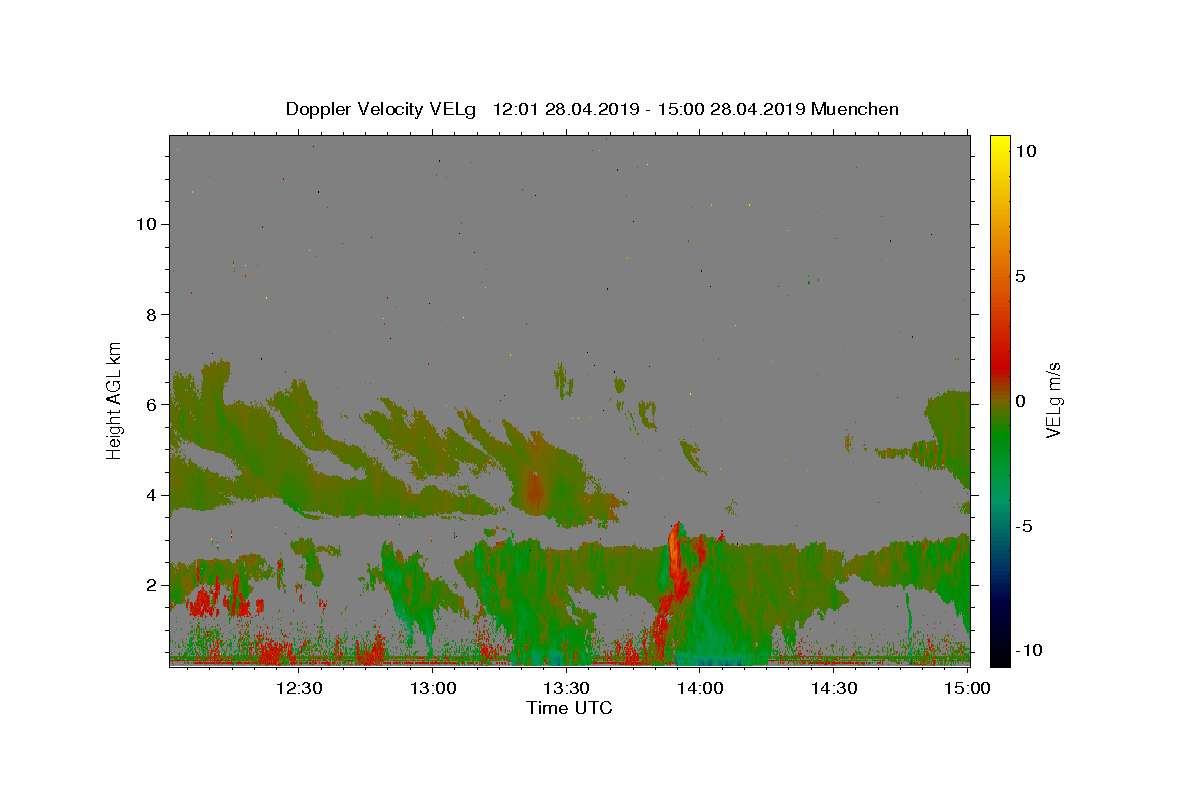Click the height axis label 6
Screen dimensions: 1200x800
pyautogui.click(x=154, y=405)
